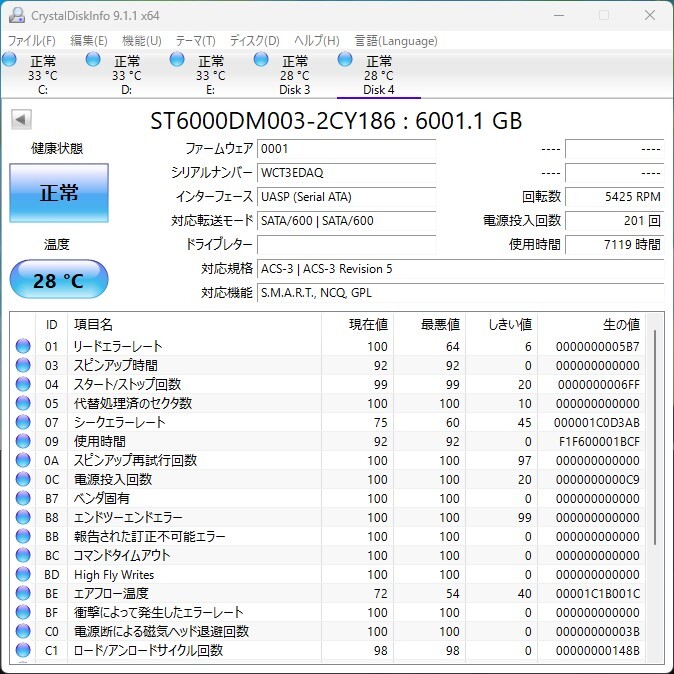Viewport: 674px width, 674px height.
Task: Click the status icon for attribute 0C
Action: click(x=23, y=479)
